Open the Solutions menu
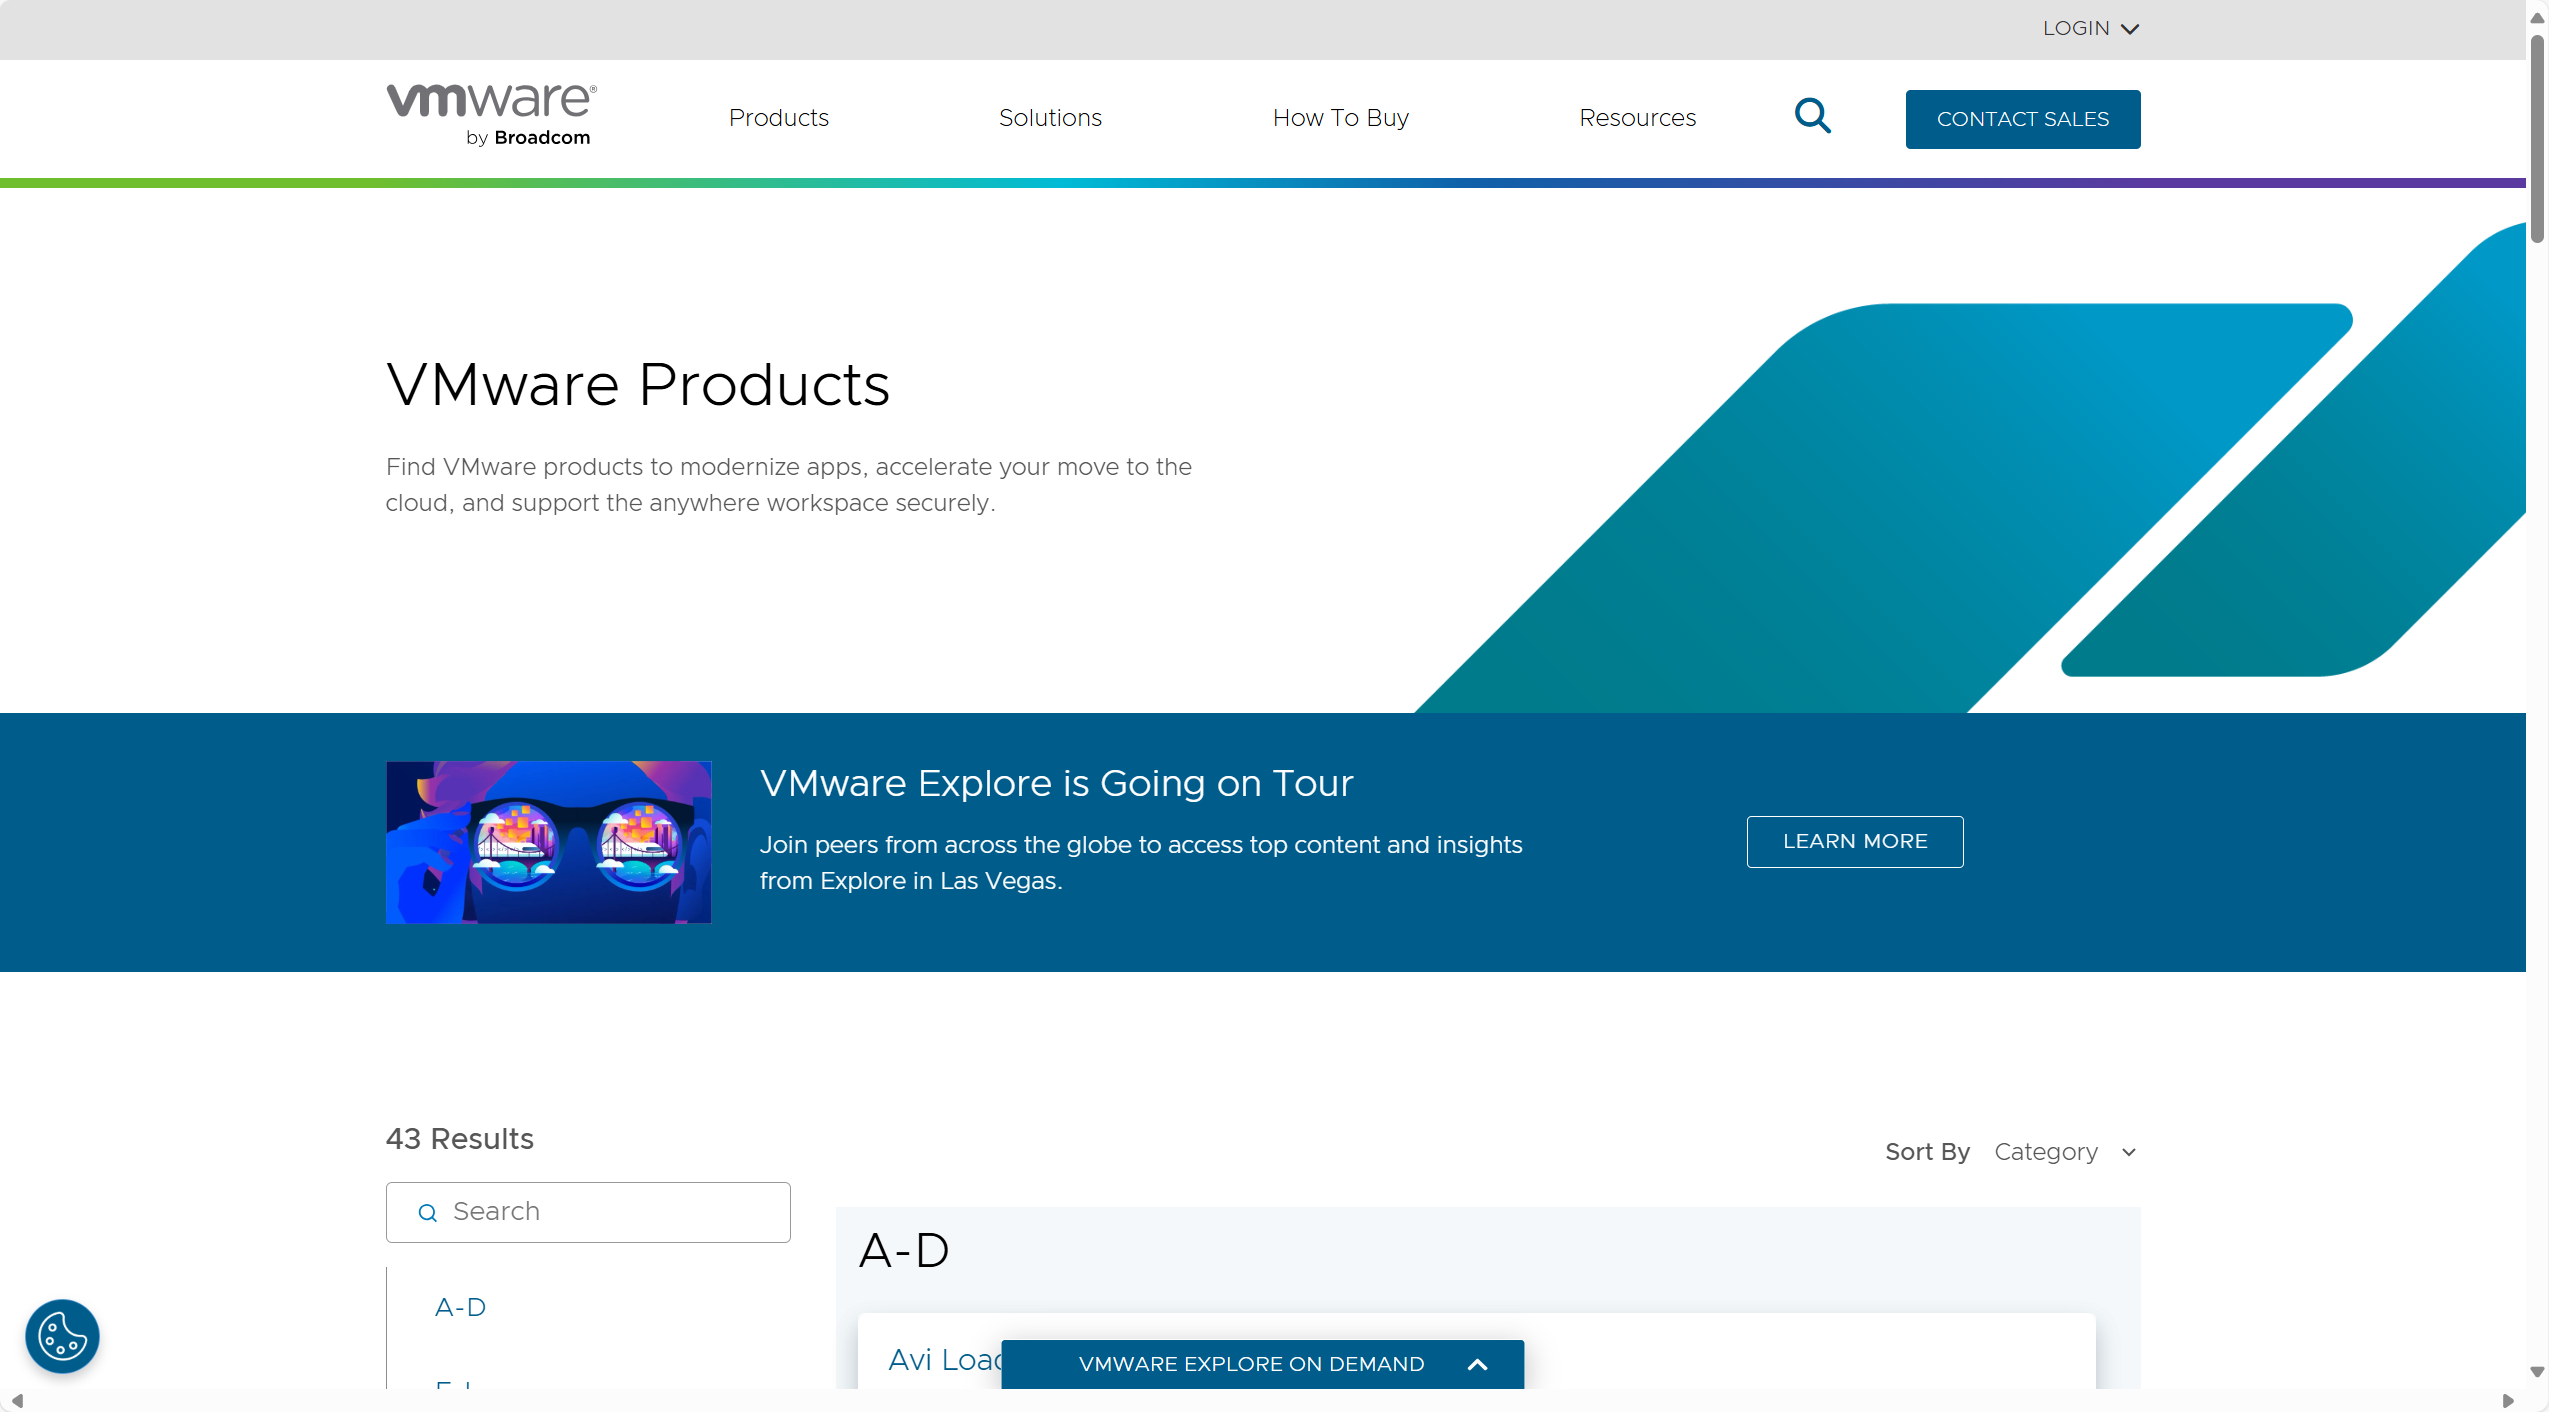 (1049, 117)
